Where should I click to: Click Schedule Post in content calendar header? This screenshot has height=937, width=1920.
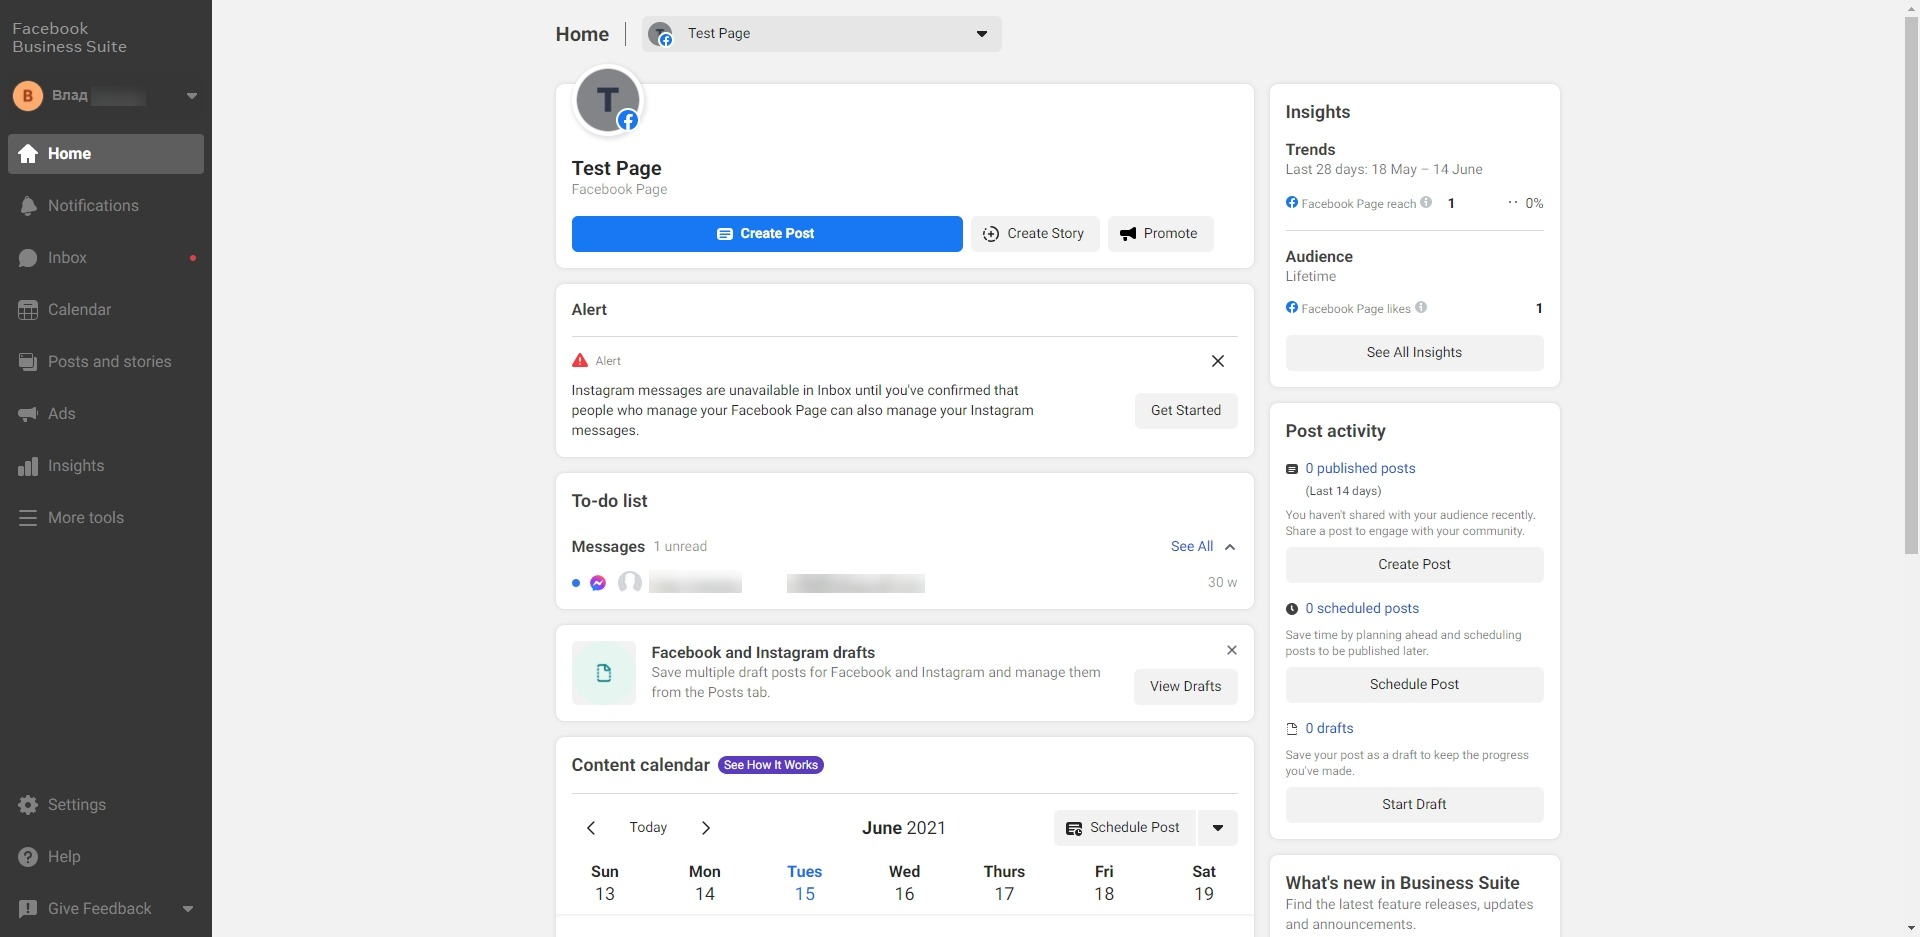[1124, 828]
